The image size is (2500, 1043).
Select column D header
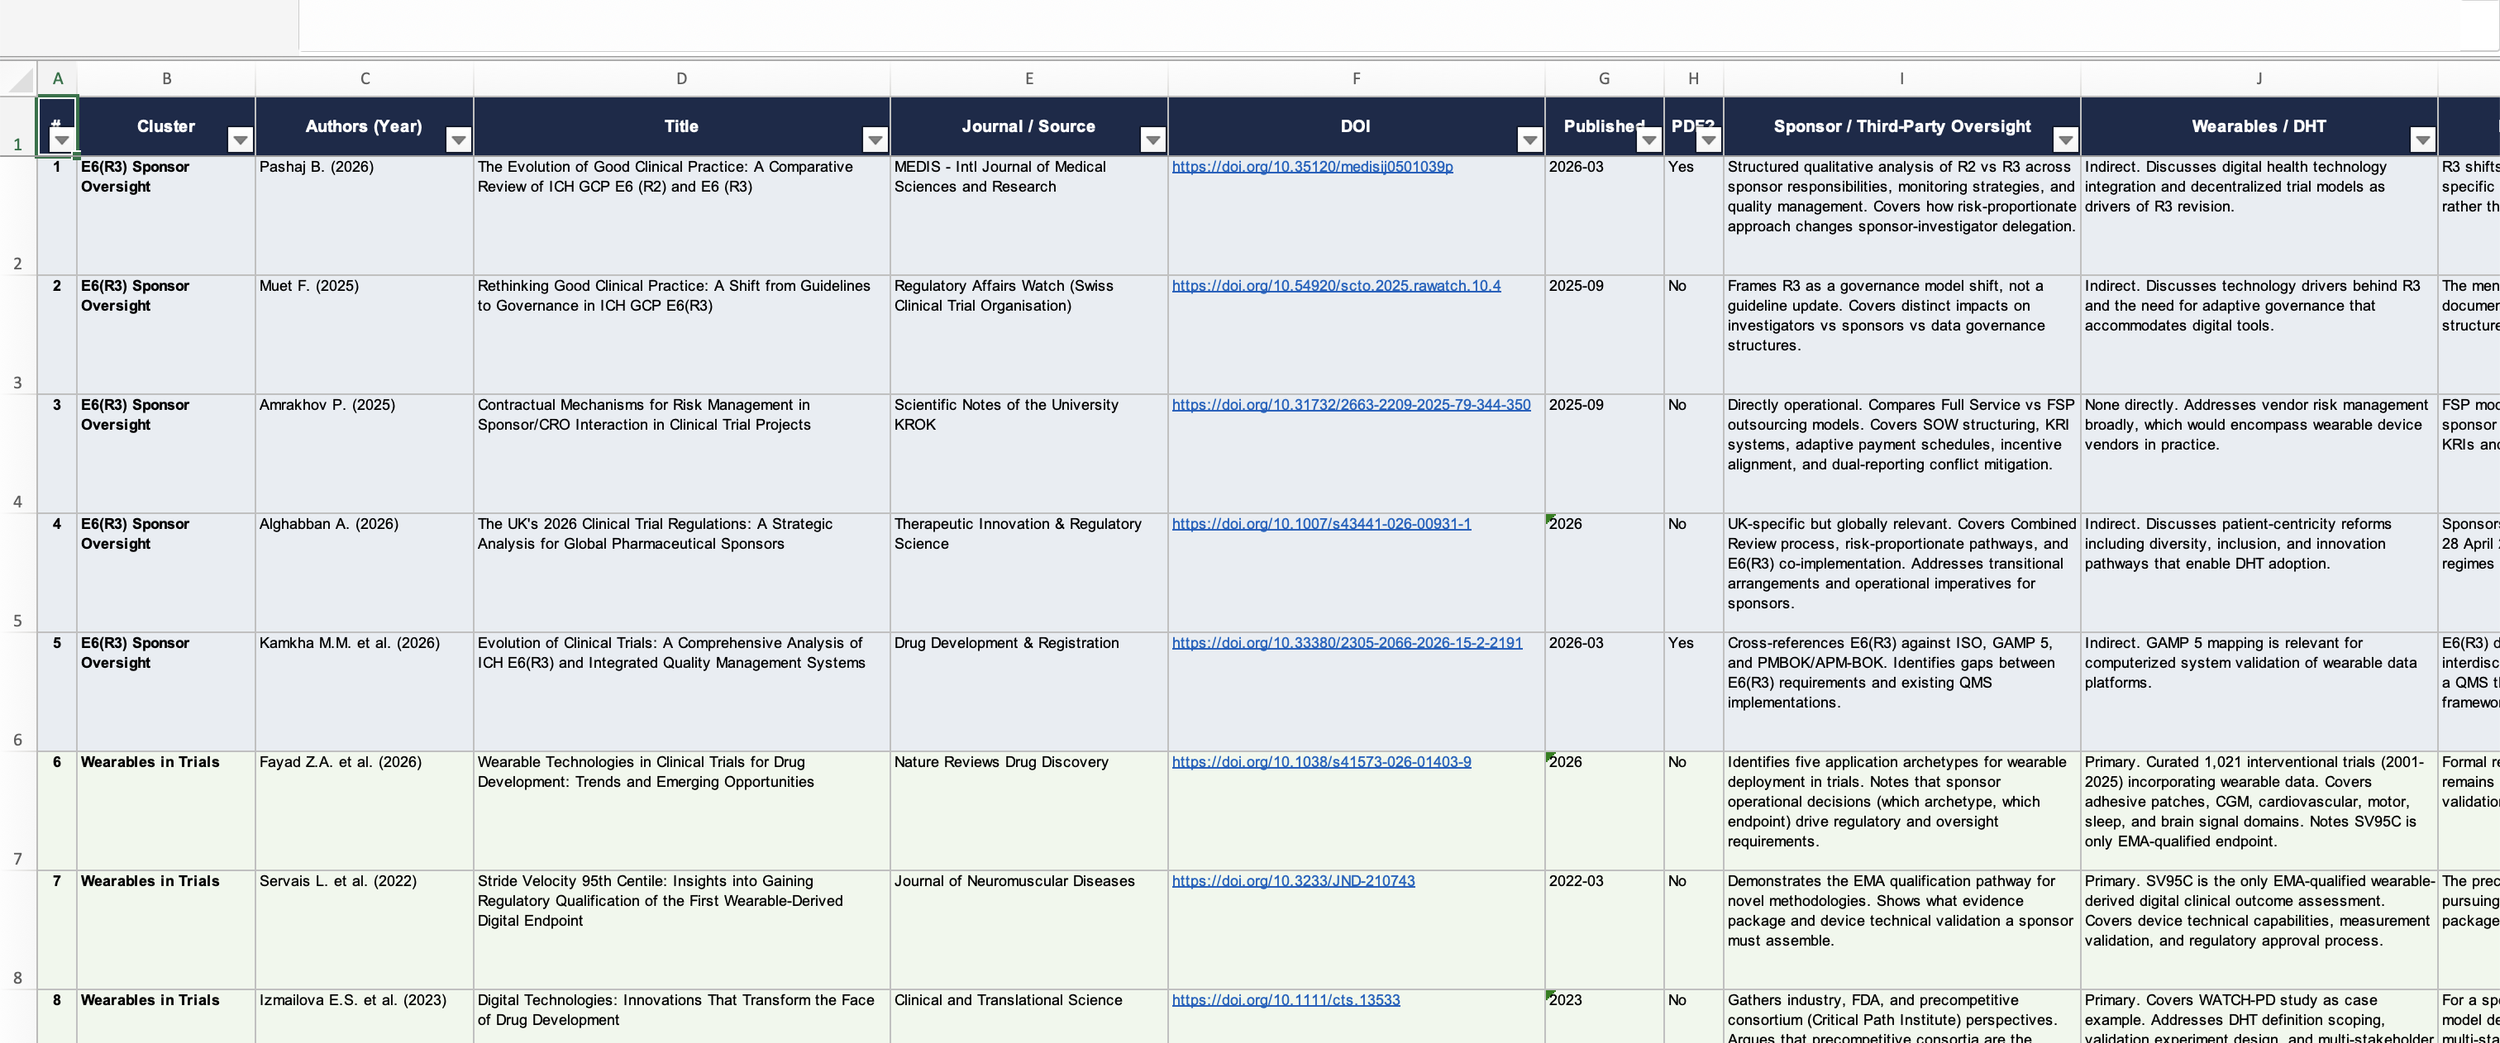click(x=682, y=79)
